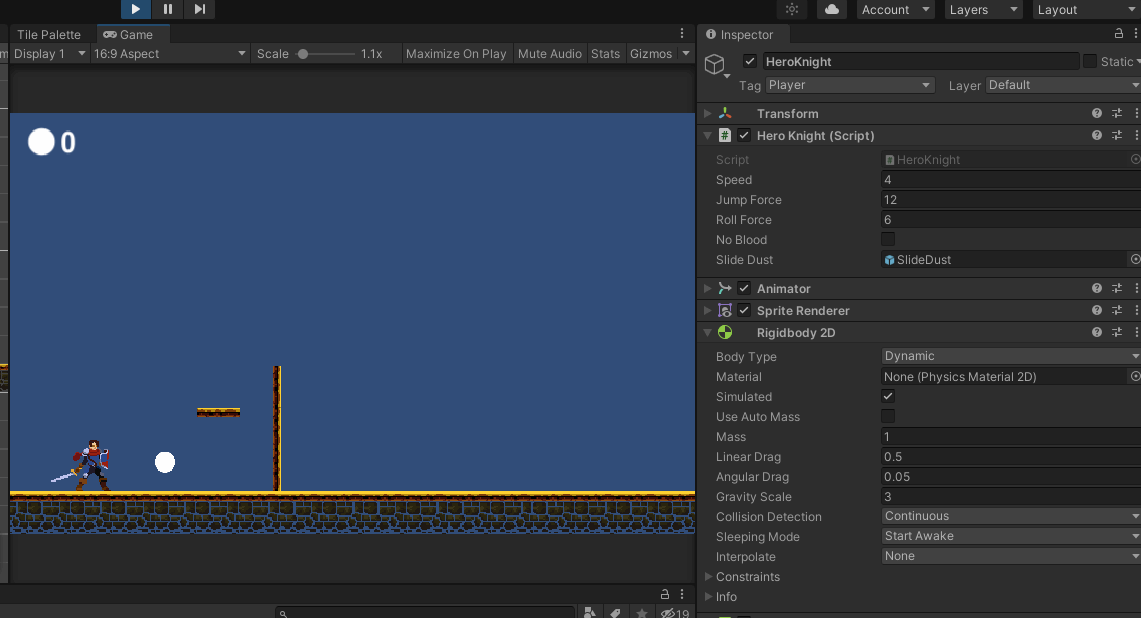Enable the No Blood checkbox

pos(887,239)
